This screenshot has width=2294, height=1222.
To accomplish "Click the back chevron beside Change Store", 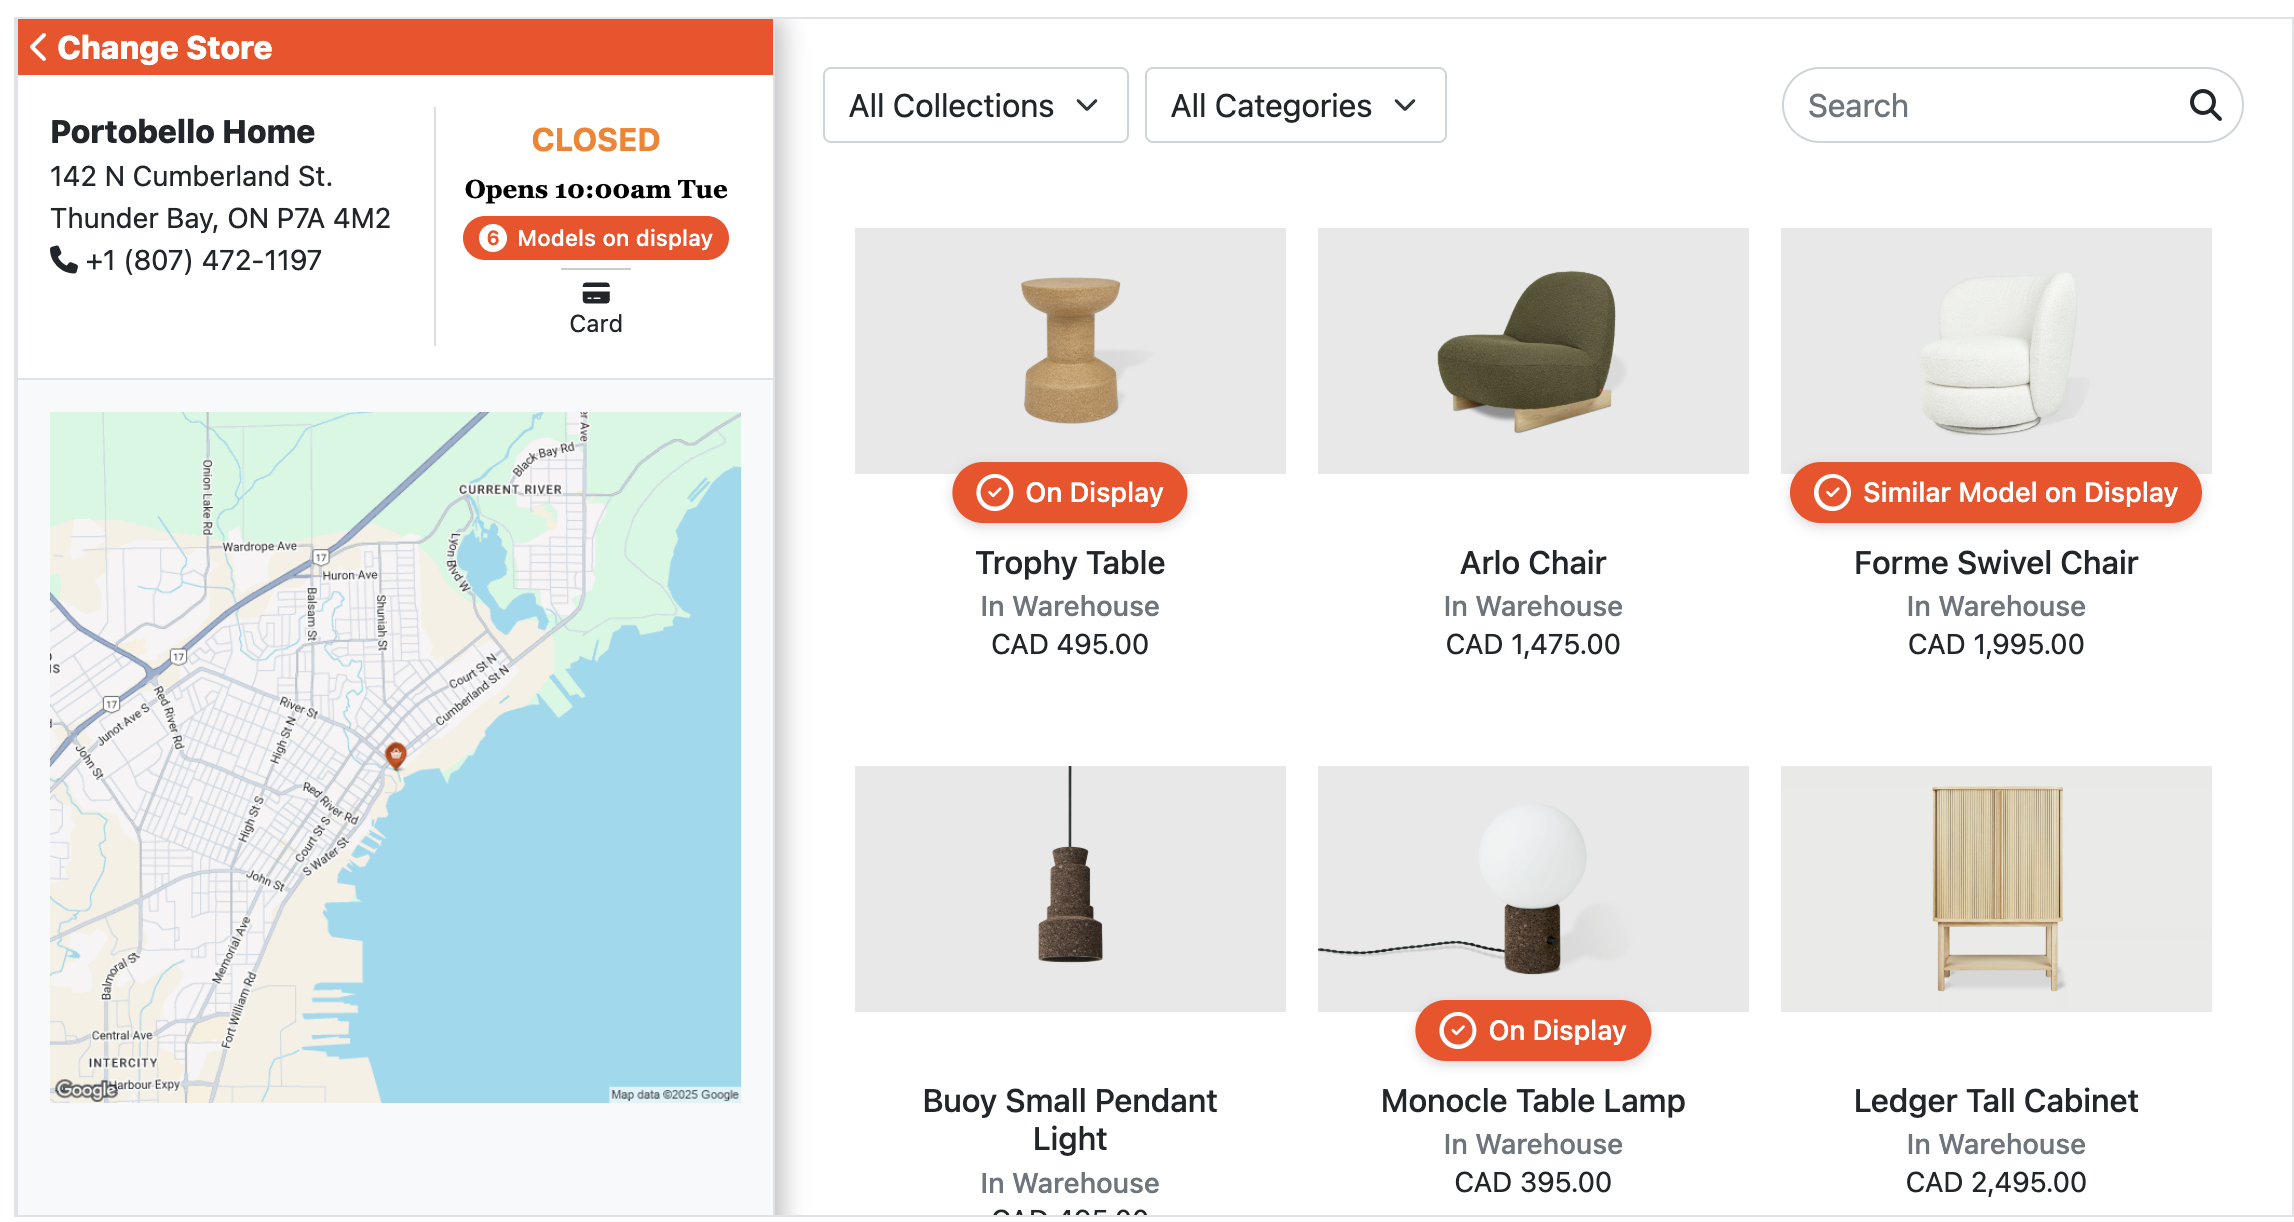I will [x=39, y=47].
